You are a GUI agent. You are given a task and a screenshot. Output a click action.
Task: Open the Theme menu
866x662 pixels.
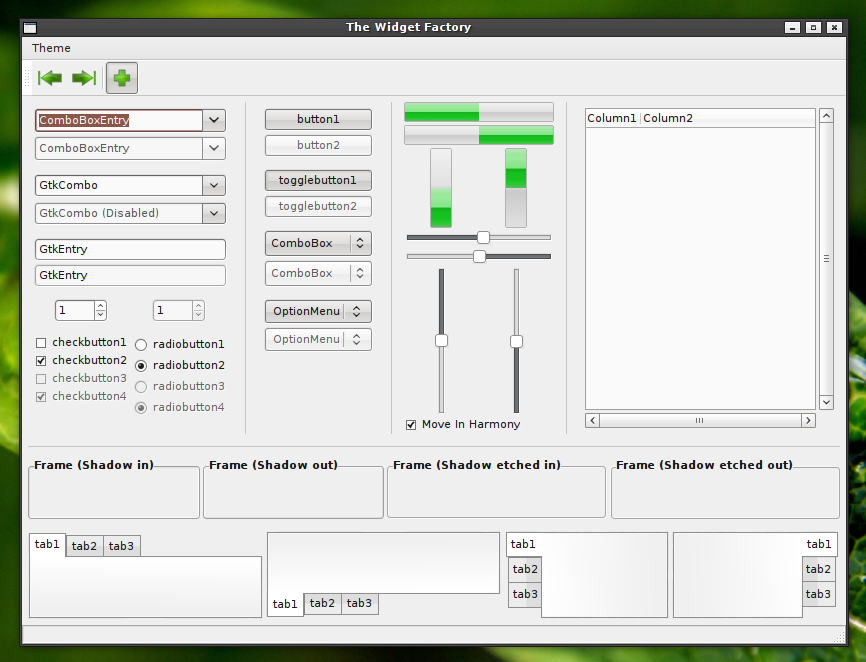point(51,48)
